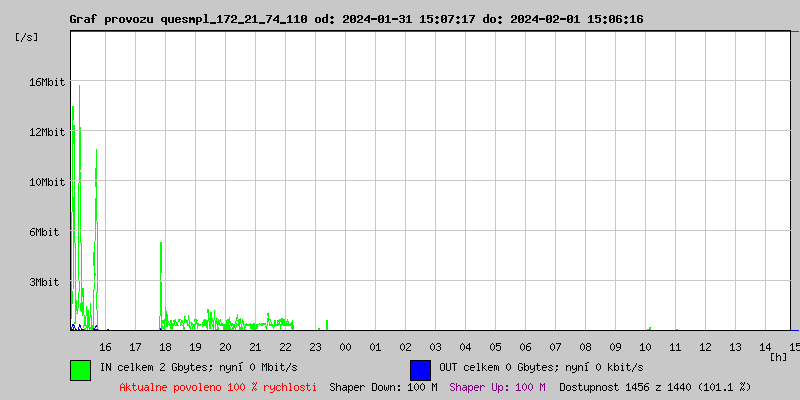Click the green IN legend swatch
Viewport: 800px width, 400px height.
81,370
